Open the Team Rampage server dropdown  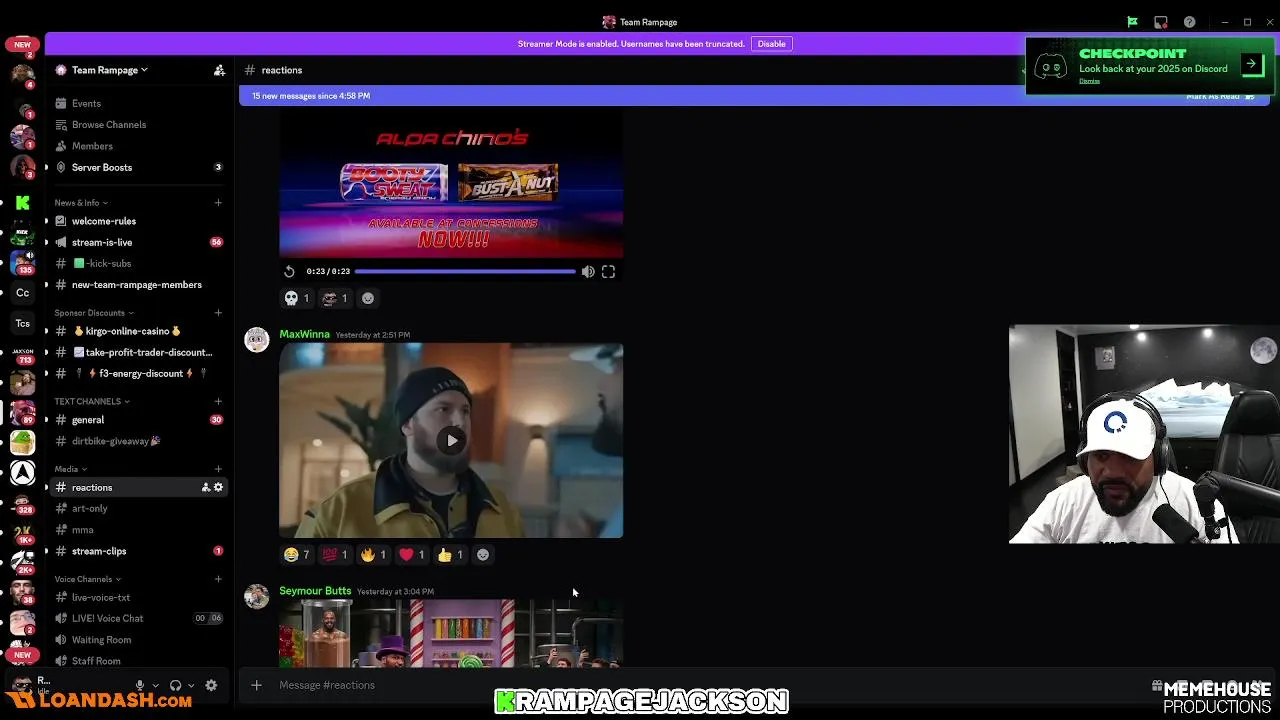pos(110,70)
